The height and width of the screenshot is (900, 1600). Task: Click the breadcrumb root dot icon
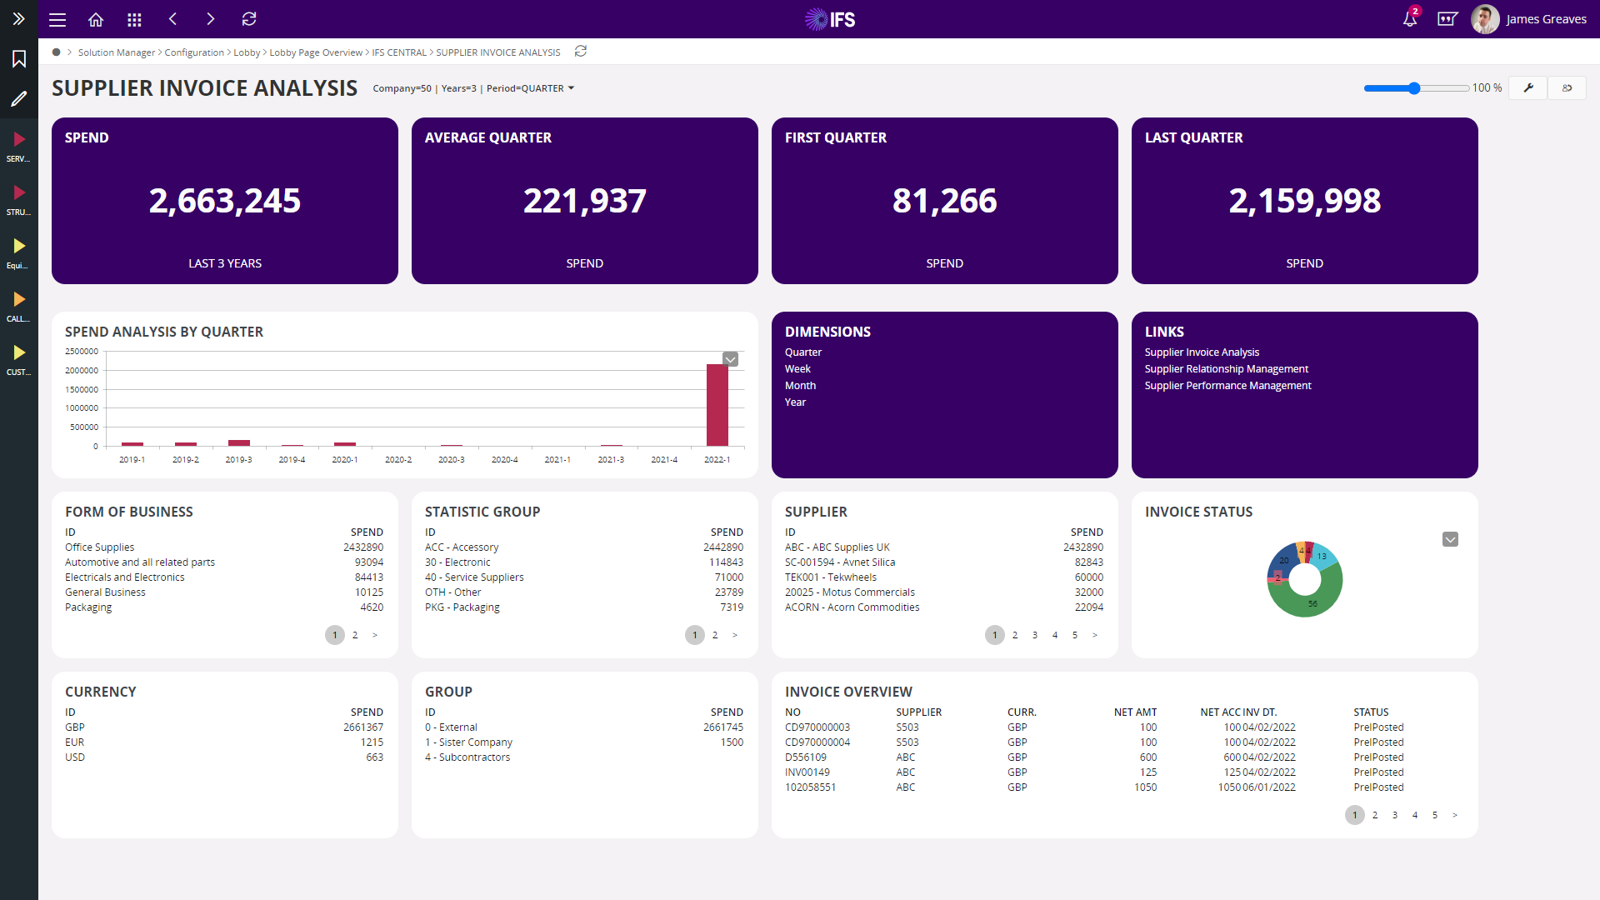tap(56, 52)
